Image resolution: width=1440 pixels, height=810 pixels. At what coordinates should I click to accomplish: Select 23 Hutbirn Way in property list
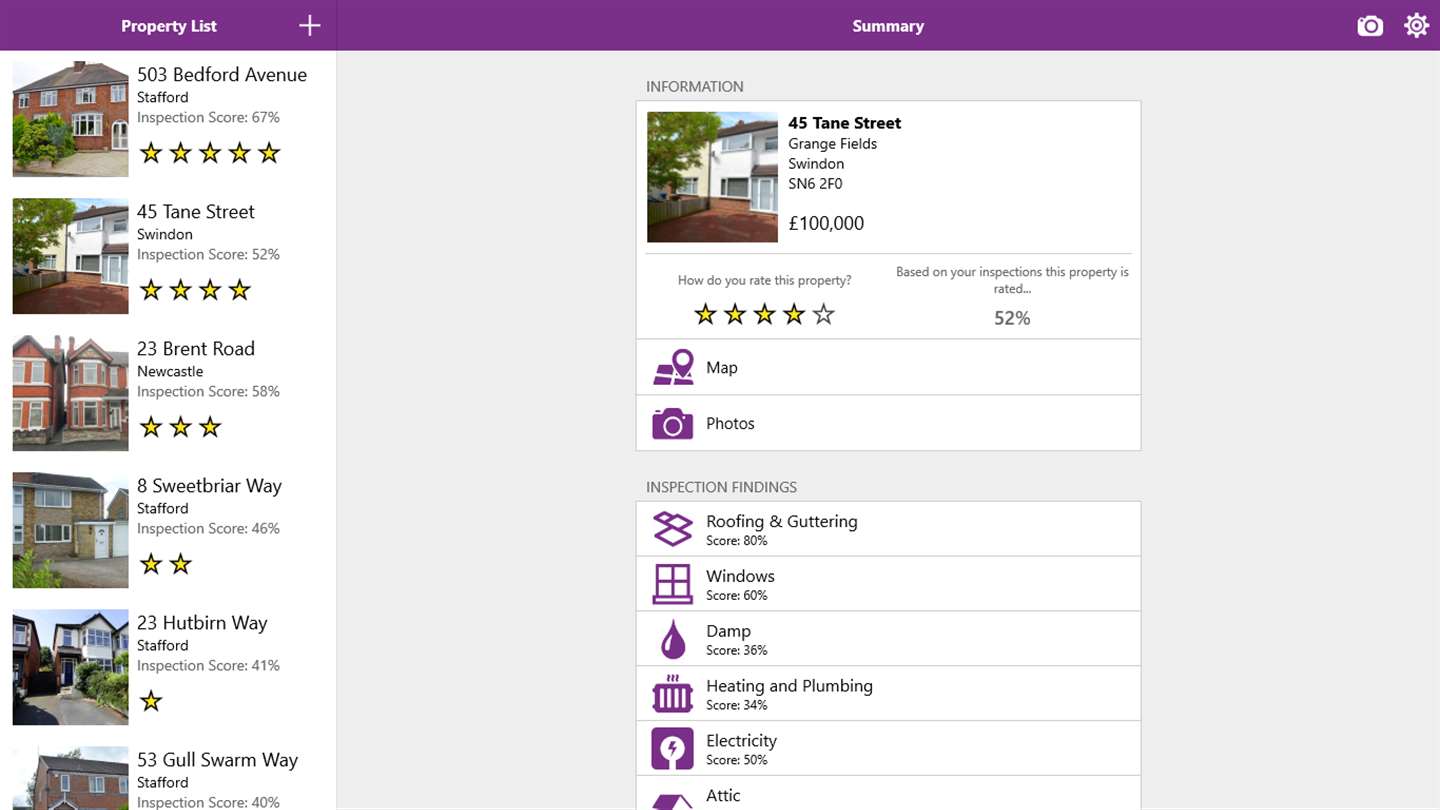168,667
